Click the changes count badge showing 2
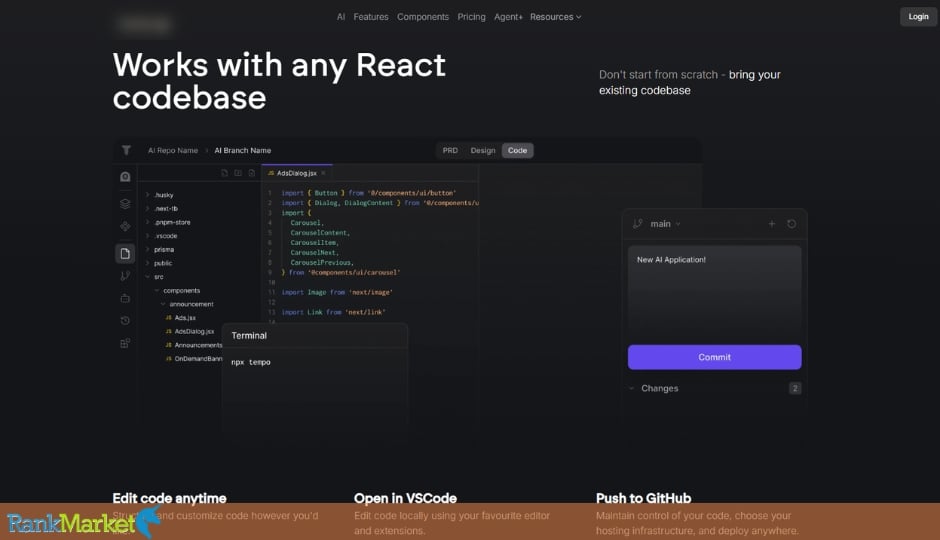Image resolution: width=940 pixels, height=540 pixels. pyautogui.click(x=795, y=388)
